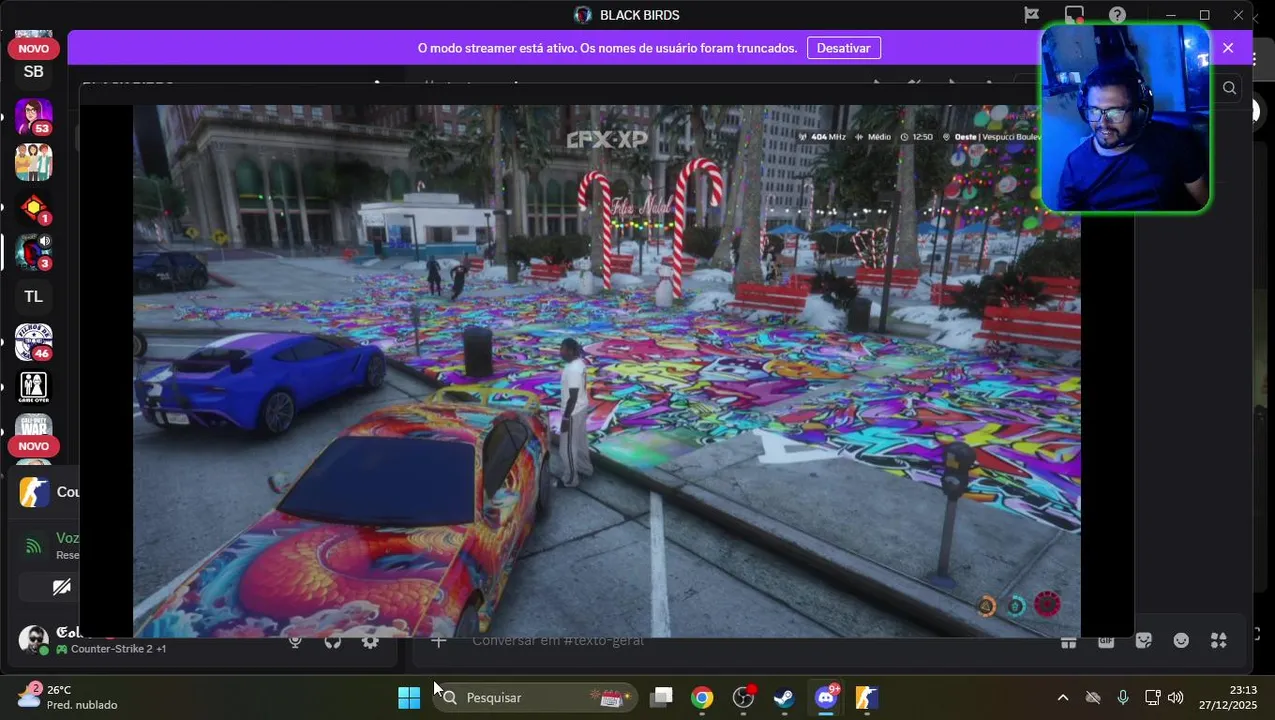
Task: Open voice connection signal details
Action: tap(34, 545)
